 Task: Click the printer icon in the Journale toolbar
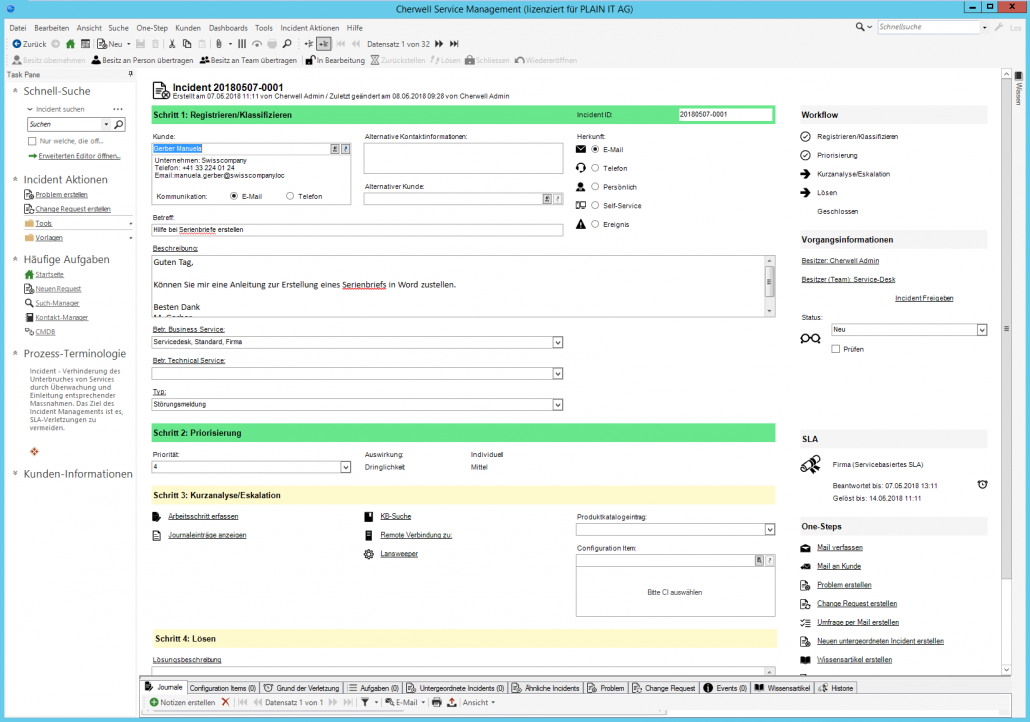click(437, 702)
